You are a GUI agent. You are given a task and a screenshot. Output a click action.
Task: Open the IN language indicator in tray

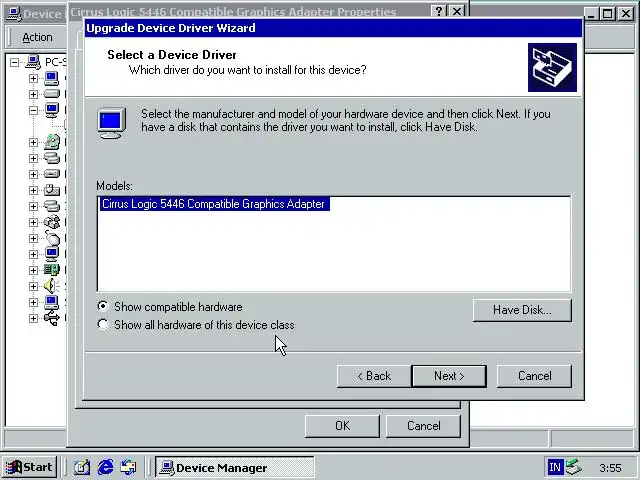pos(555,467)
